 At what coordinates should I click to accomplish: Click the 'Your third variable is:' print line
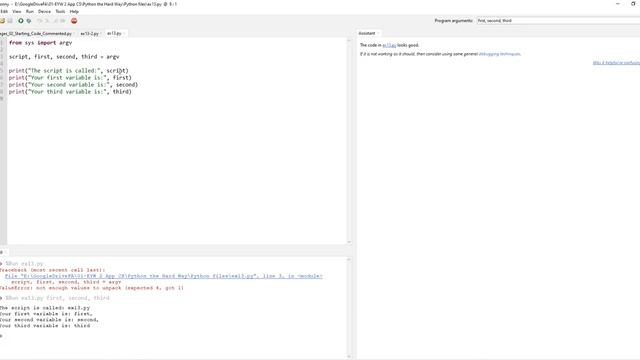point(70,92)
